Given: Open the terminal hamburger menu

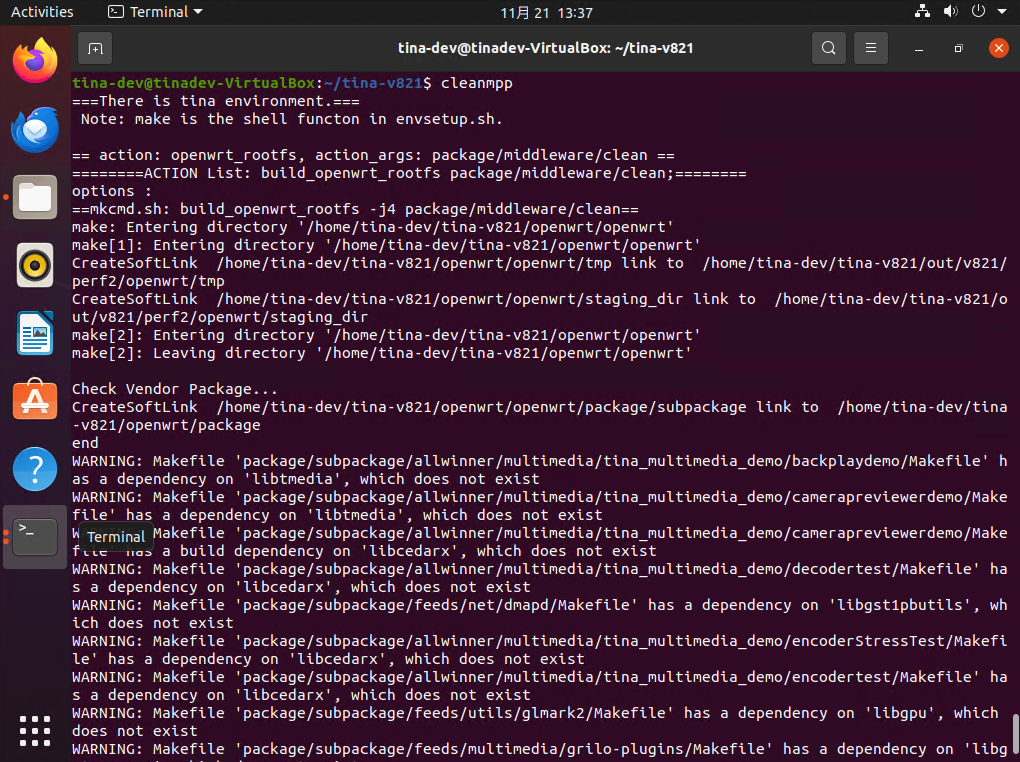Looking at the screenshot, I should tap(871, 48).
